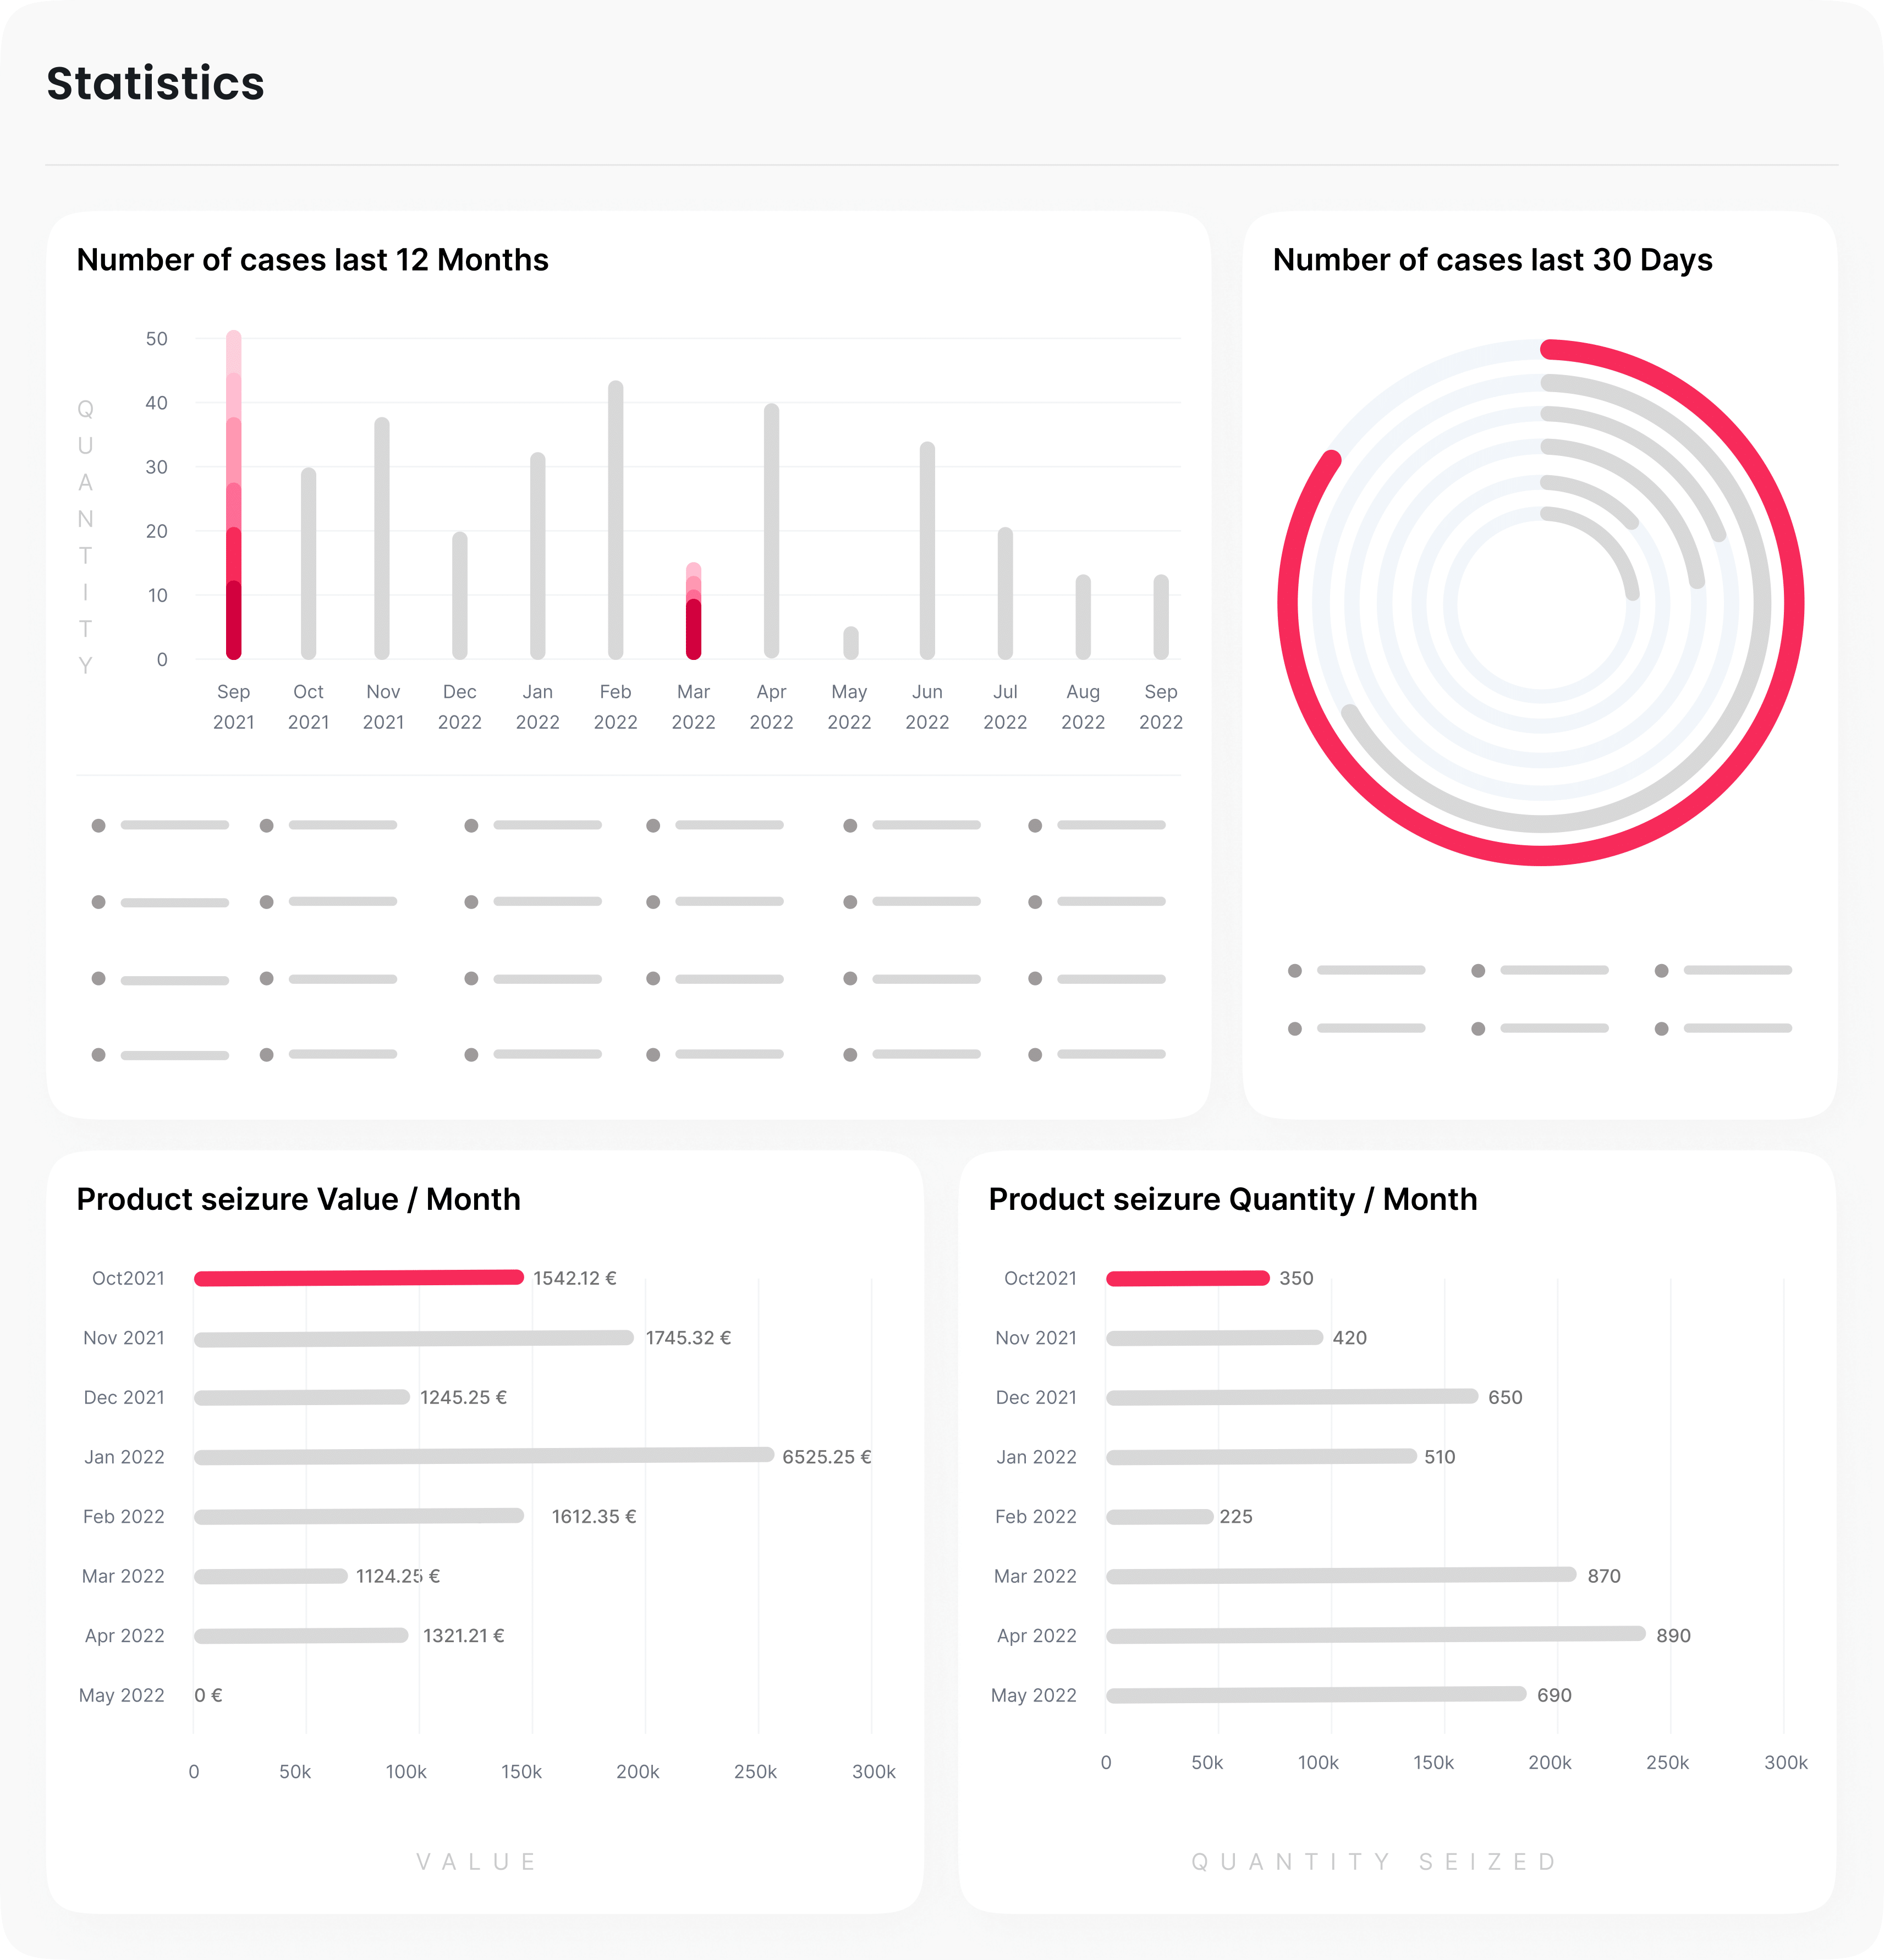Click the '50' tick on Quantity y-axis
The height and width of the screenshot is (1960, 1884).
156,339
